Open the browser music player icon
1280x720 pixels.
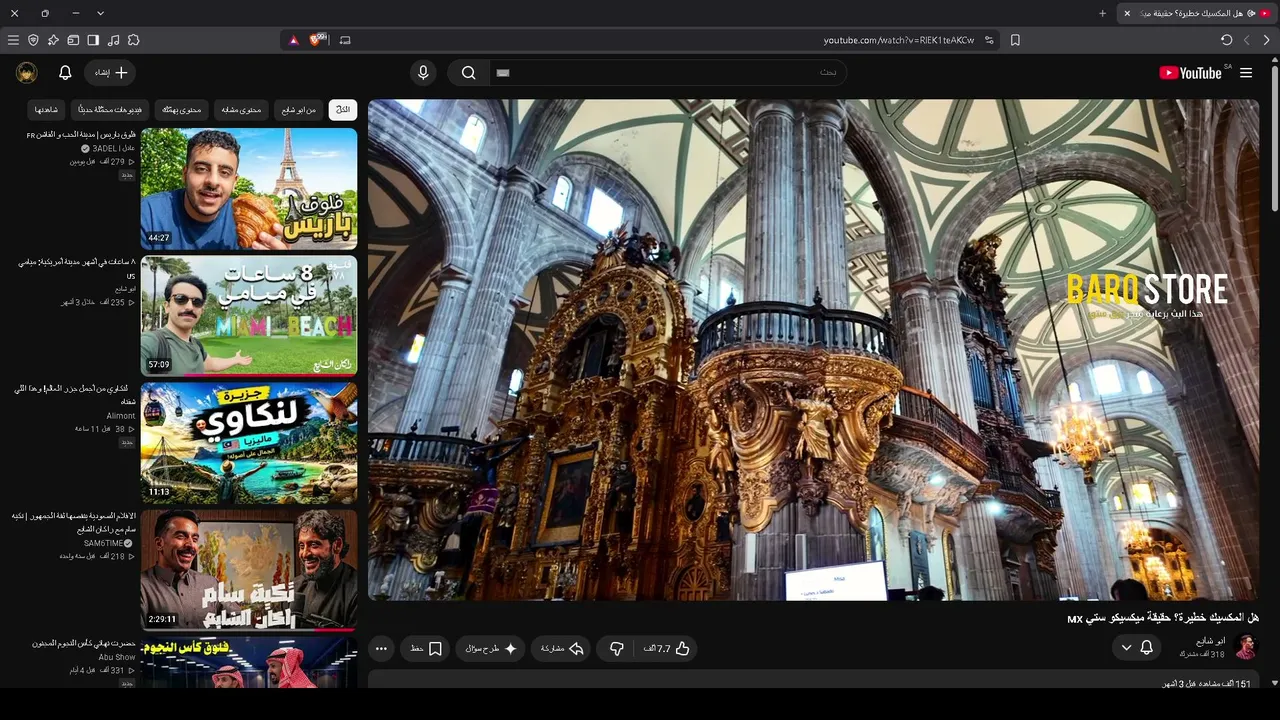pos(113,40)
